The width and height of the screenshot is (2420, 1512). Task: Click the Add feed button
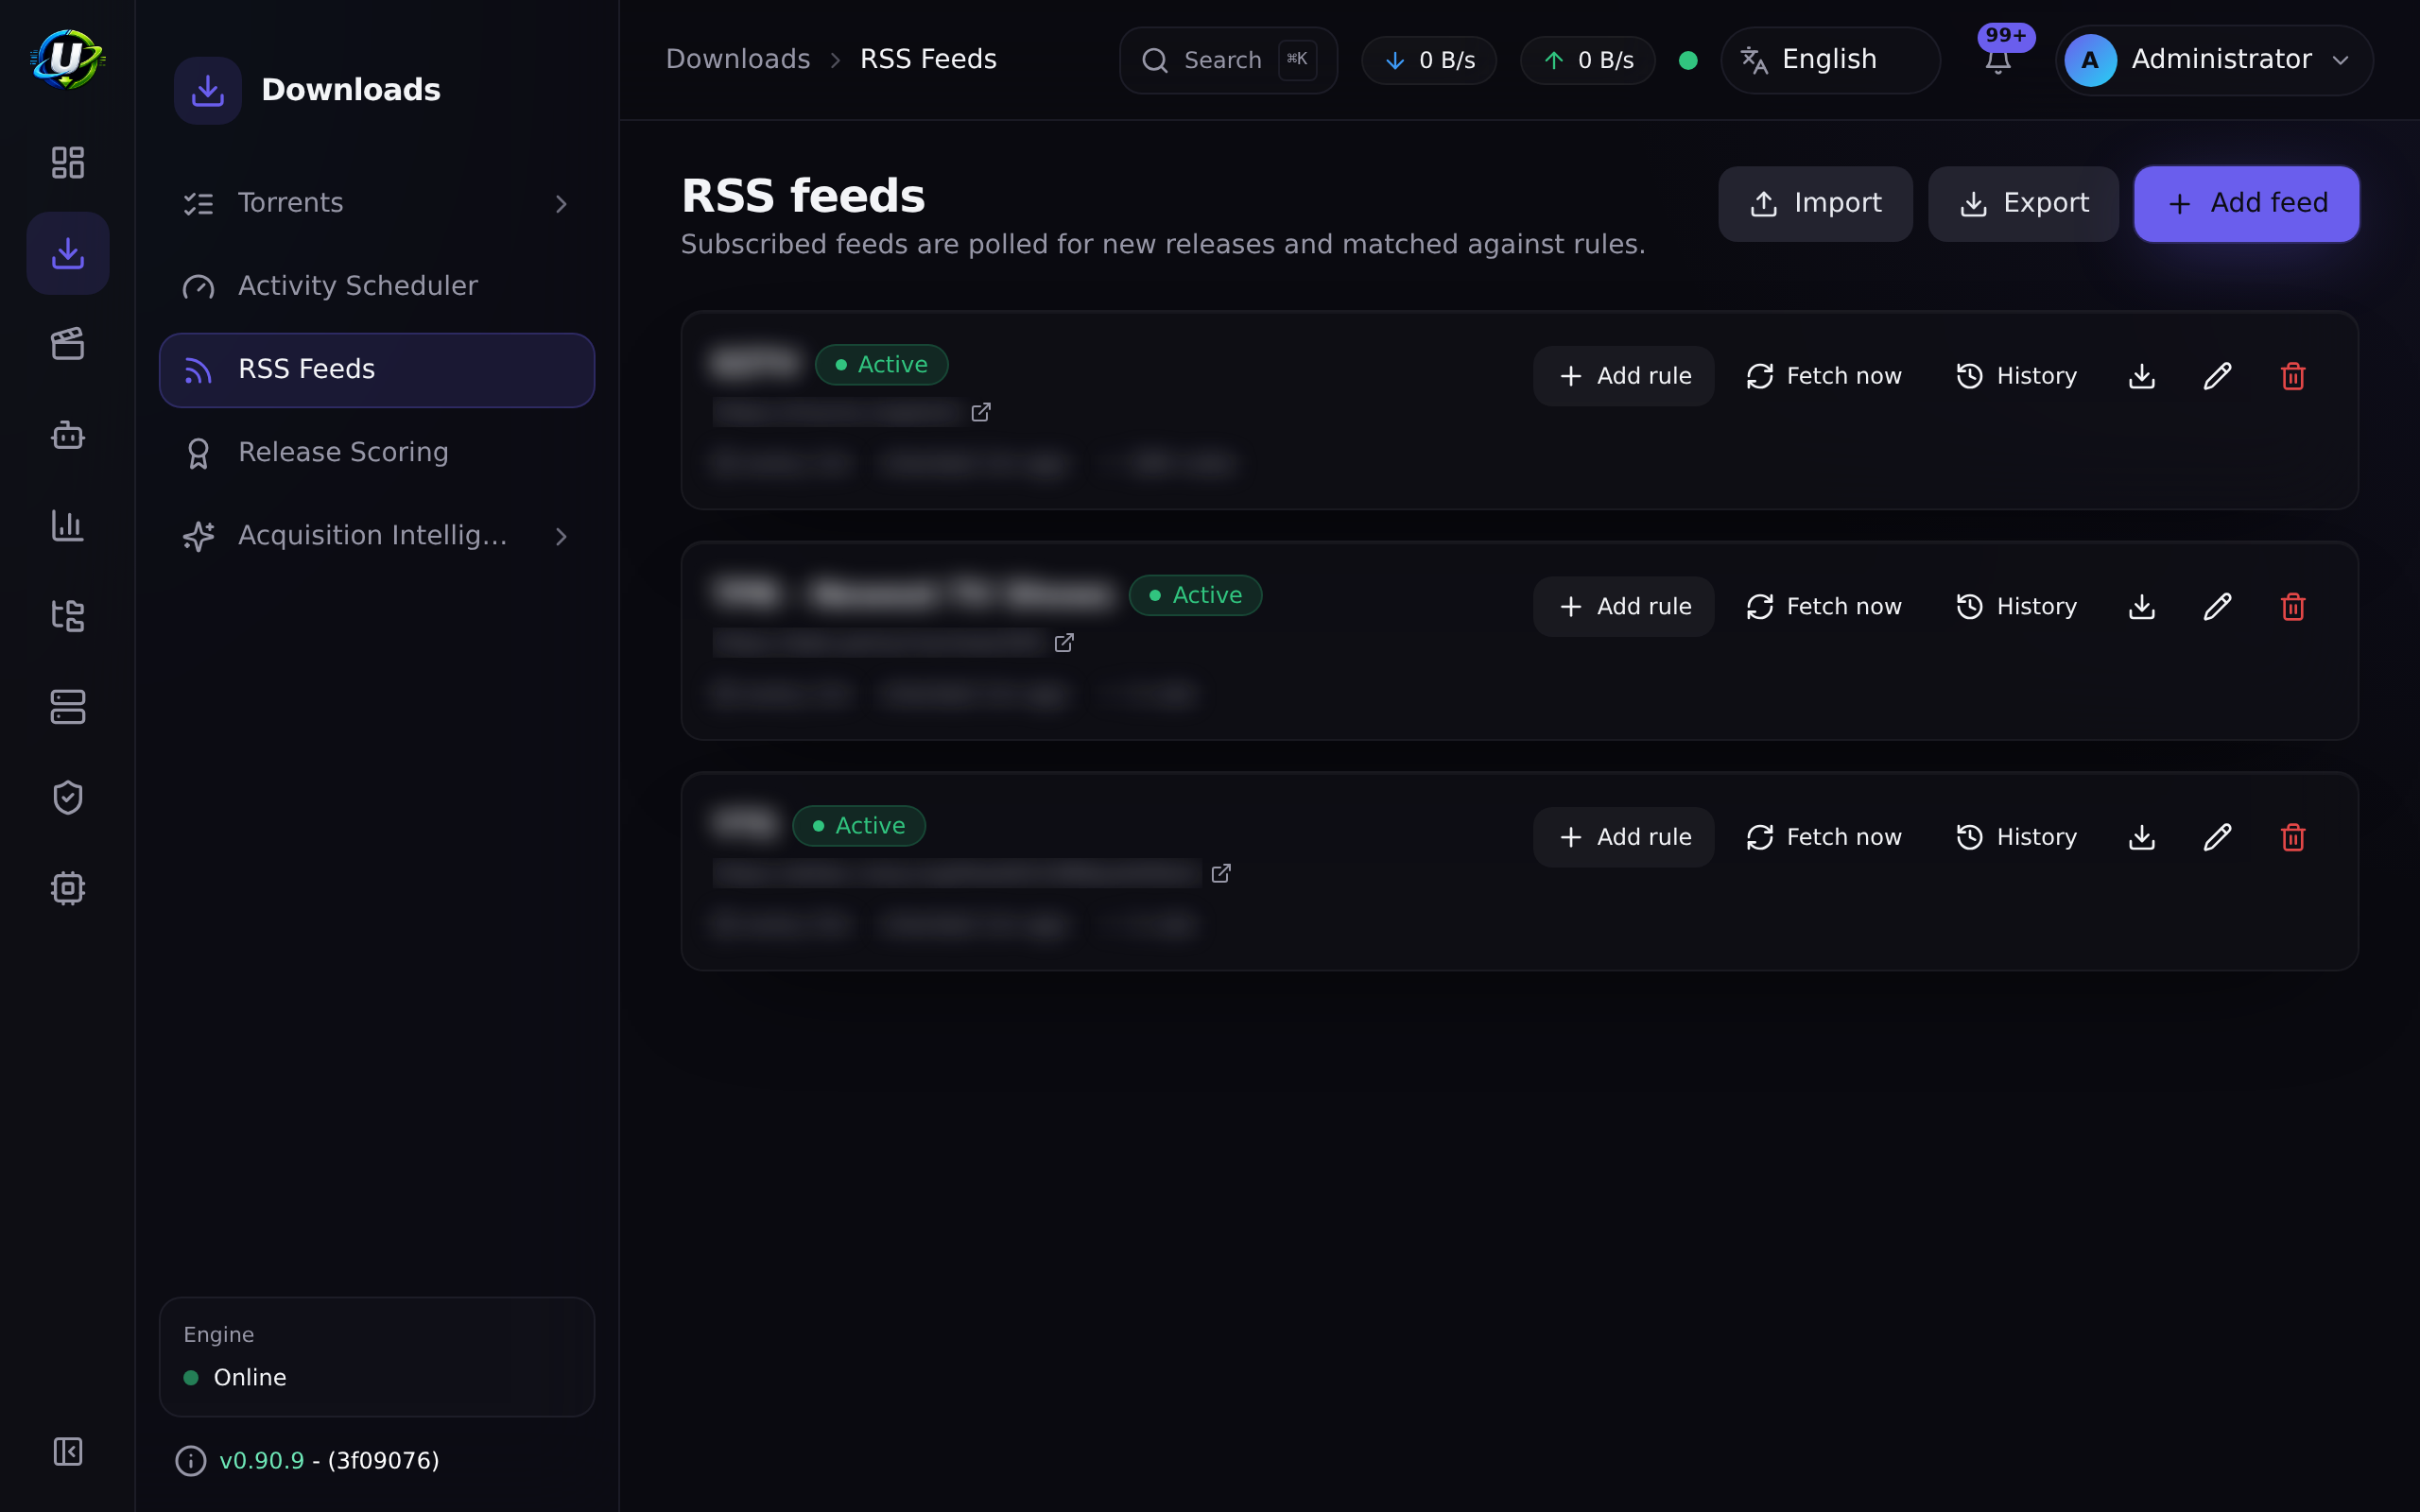[x=2246, y=204]
